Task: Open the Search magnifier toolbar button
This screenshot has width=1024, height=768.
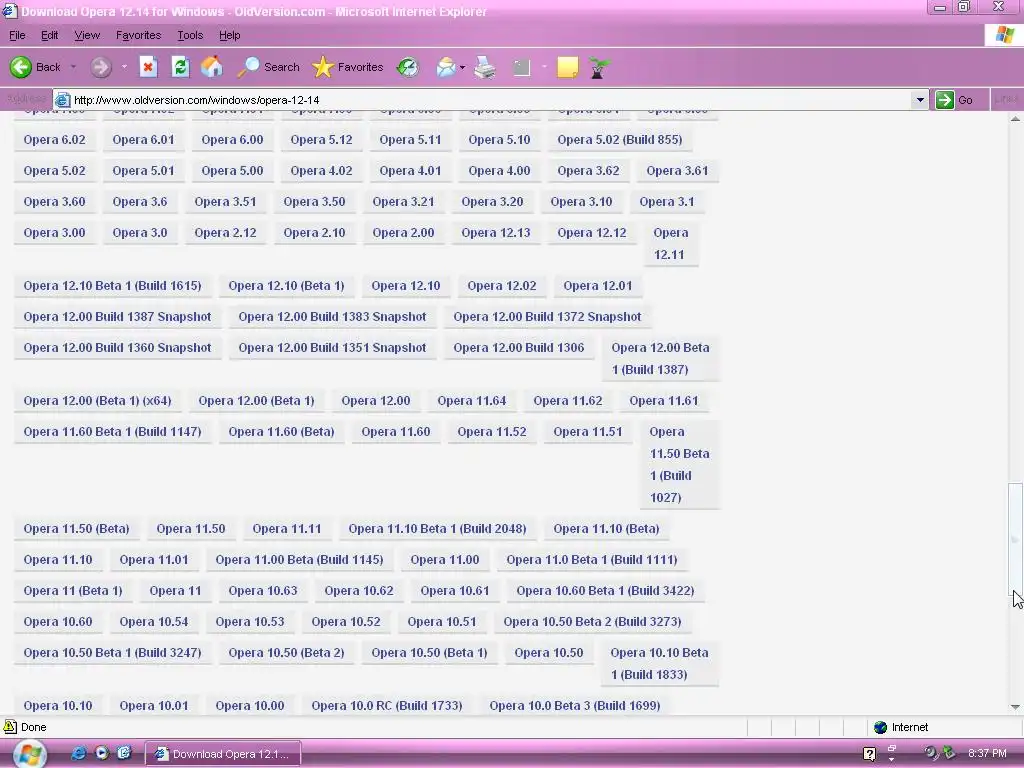Action: tap(268, 67)
